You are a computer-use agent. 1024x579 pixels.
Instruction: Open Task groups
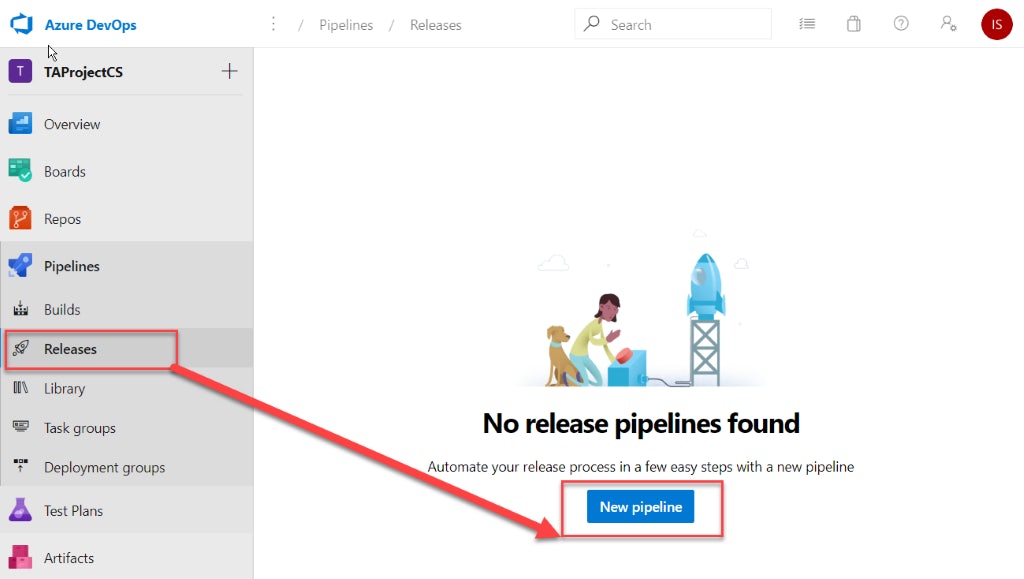[80, 428]
